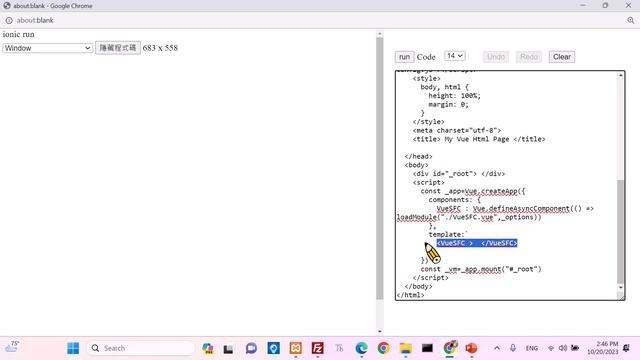Open the gray T-shaped taskbar app
The height and width of the screenshot is (360, 640).
(339, 348)
